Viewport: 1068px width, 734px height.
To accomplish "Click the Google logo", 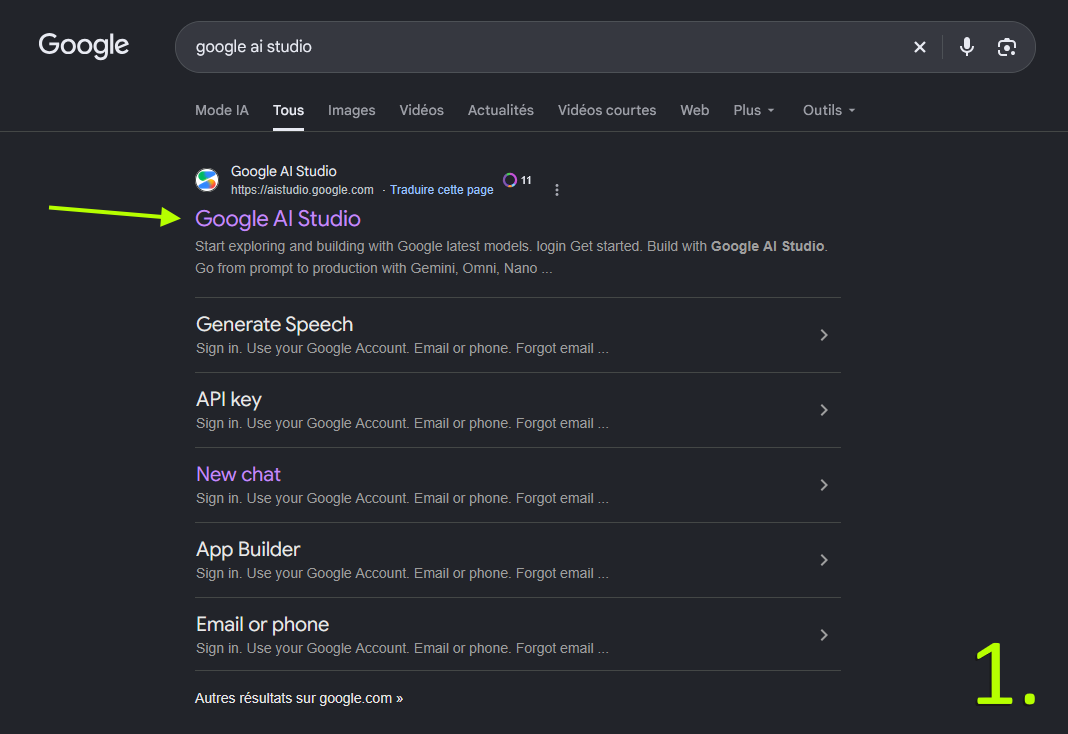I will pos(84,46).
